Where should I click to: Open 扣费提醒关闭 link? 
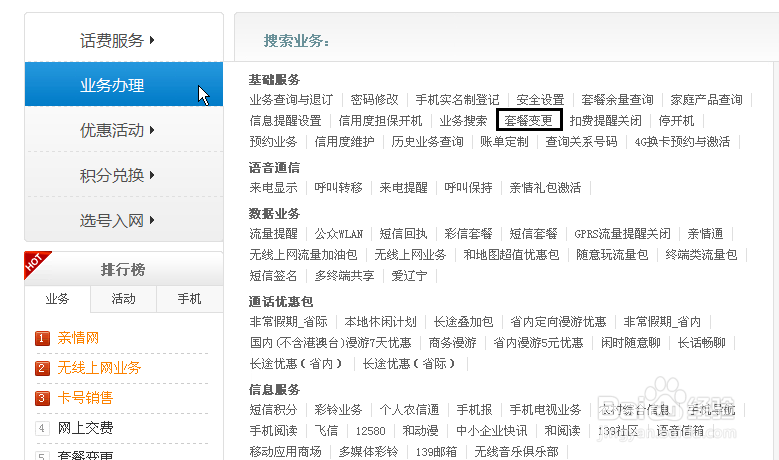[x=605, y=121]
